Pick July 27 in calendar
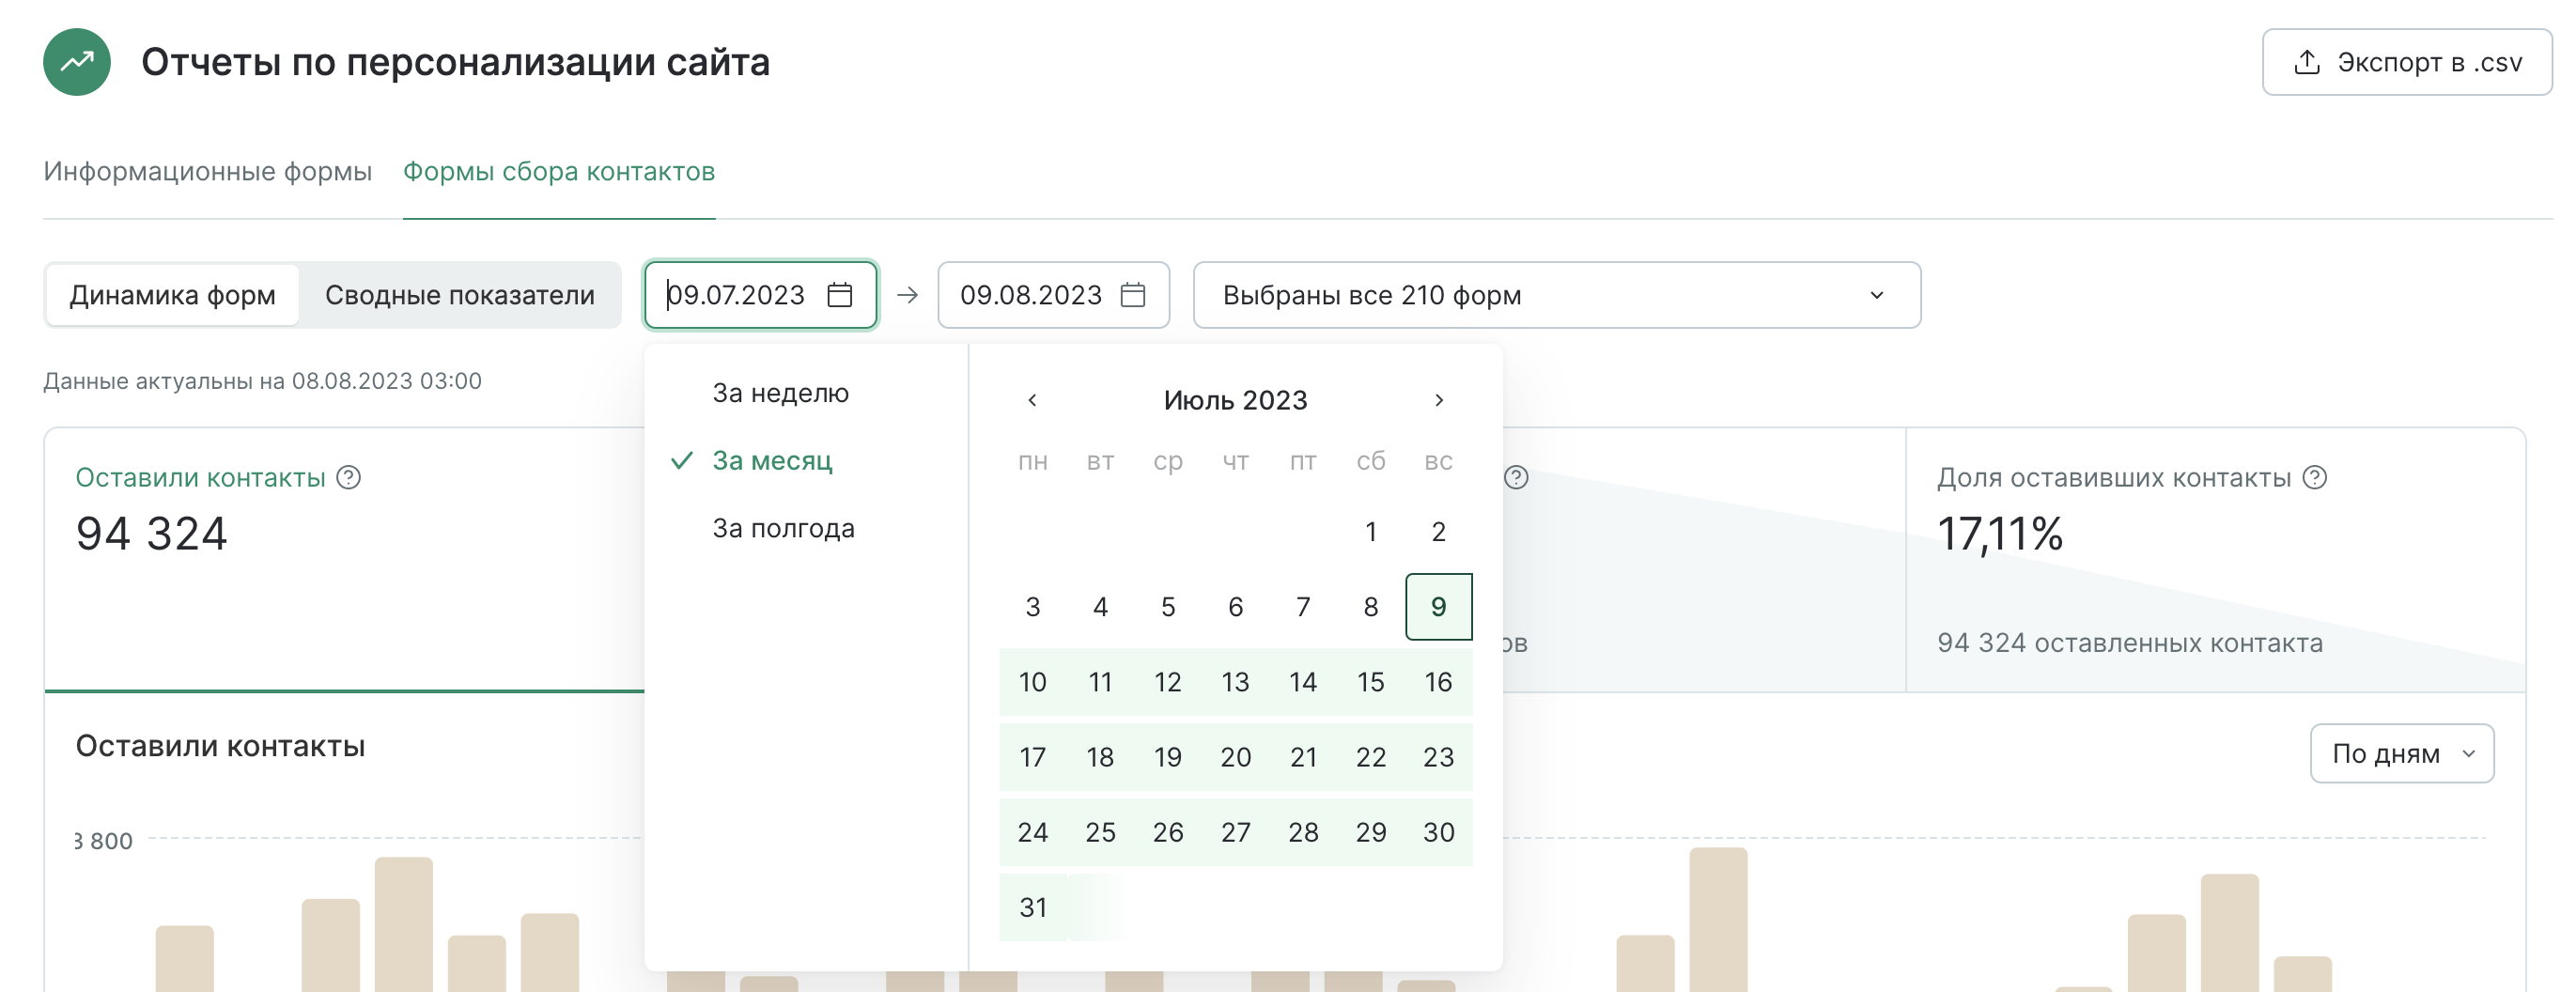This screenshot has height=992, width=2576. (1236, 832)
